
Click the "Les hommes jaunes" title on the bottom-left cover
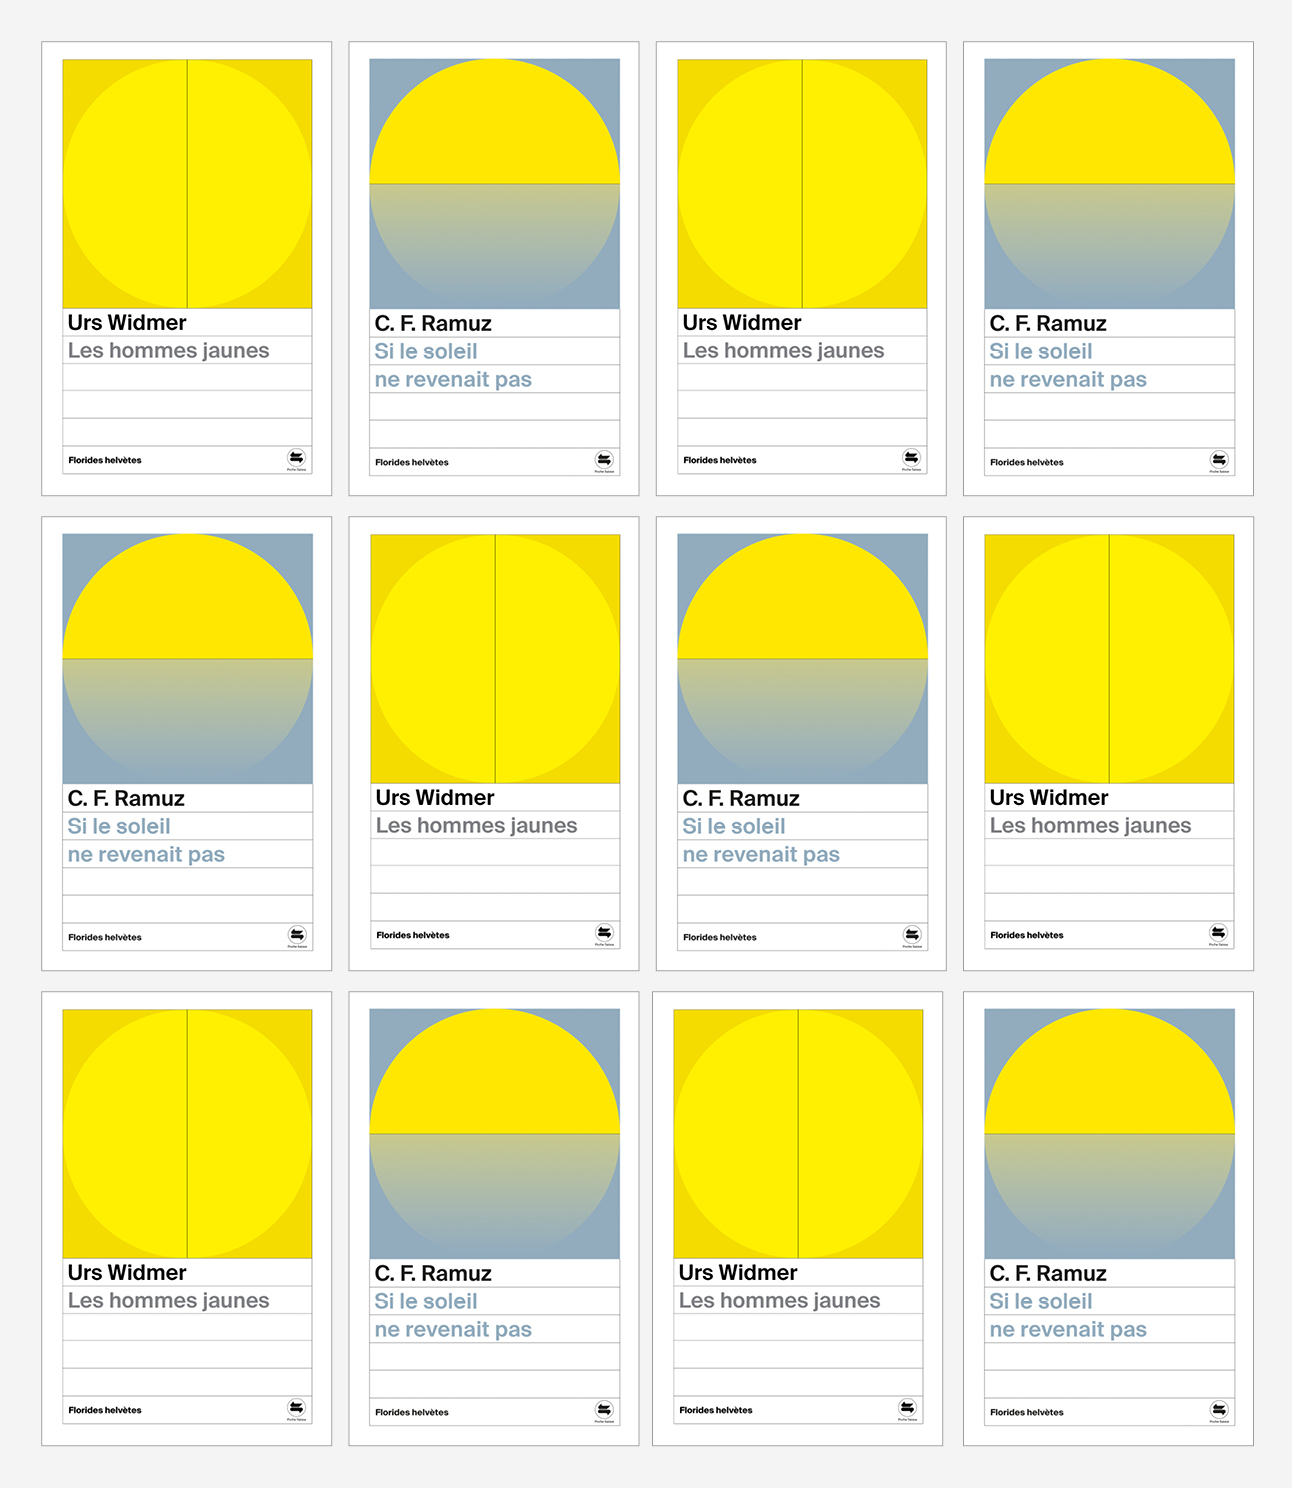coord(168,1301)
